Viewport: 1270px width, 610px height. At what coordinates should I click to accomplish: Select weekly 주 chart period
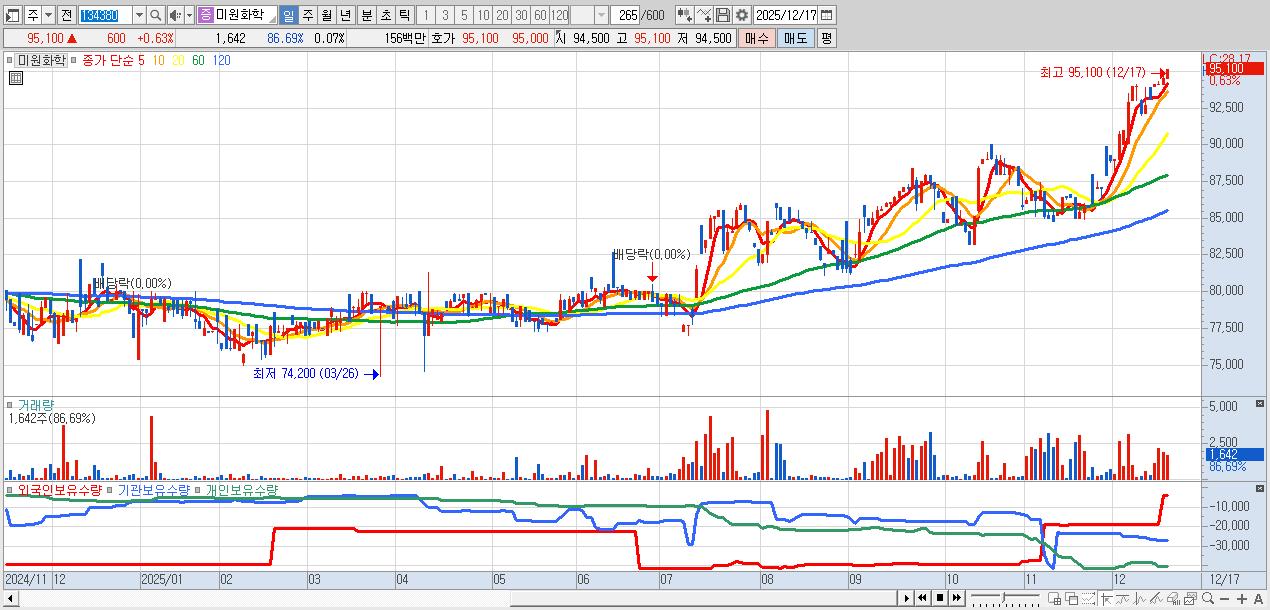click(308, 15)
